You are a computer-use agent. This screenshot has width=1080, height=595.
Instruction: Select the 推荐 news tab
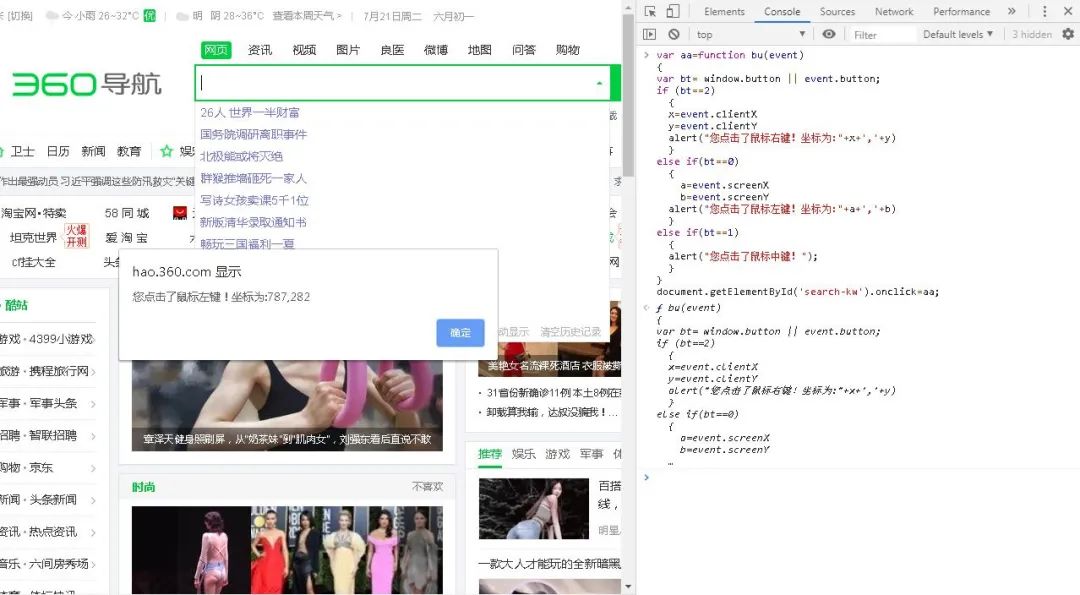click(490, 454)
